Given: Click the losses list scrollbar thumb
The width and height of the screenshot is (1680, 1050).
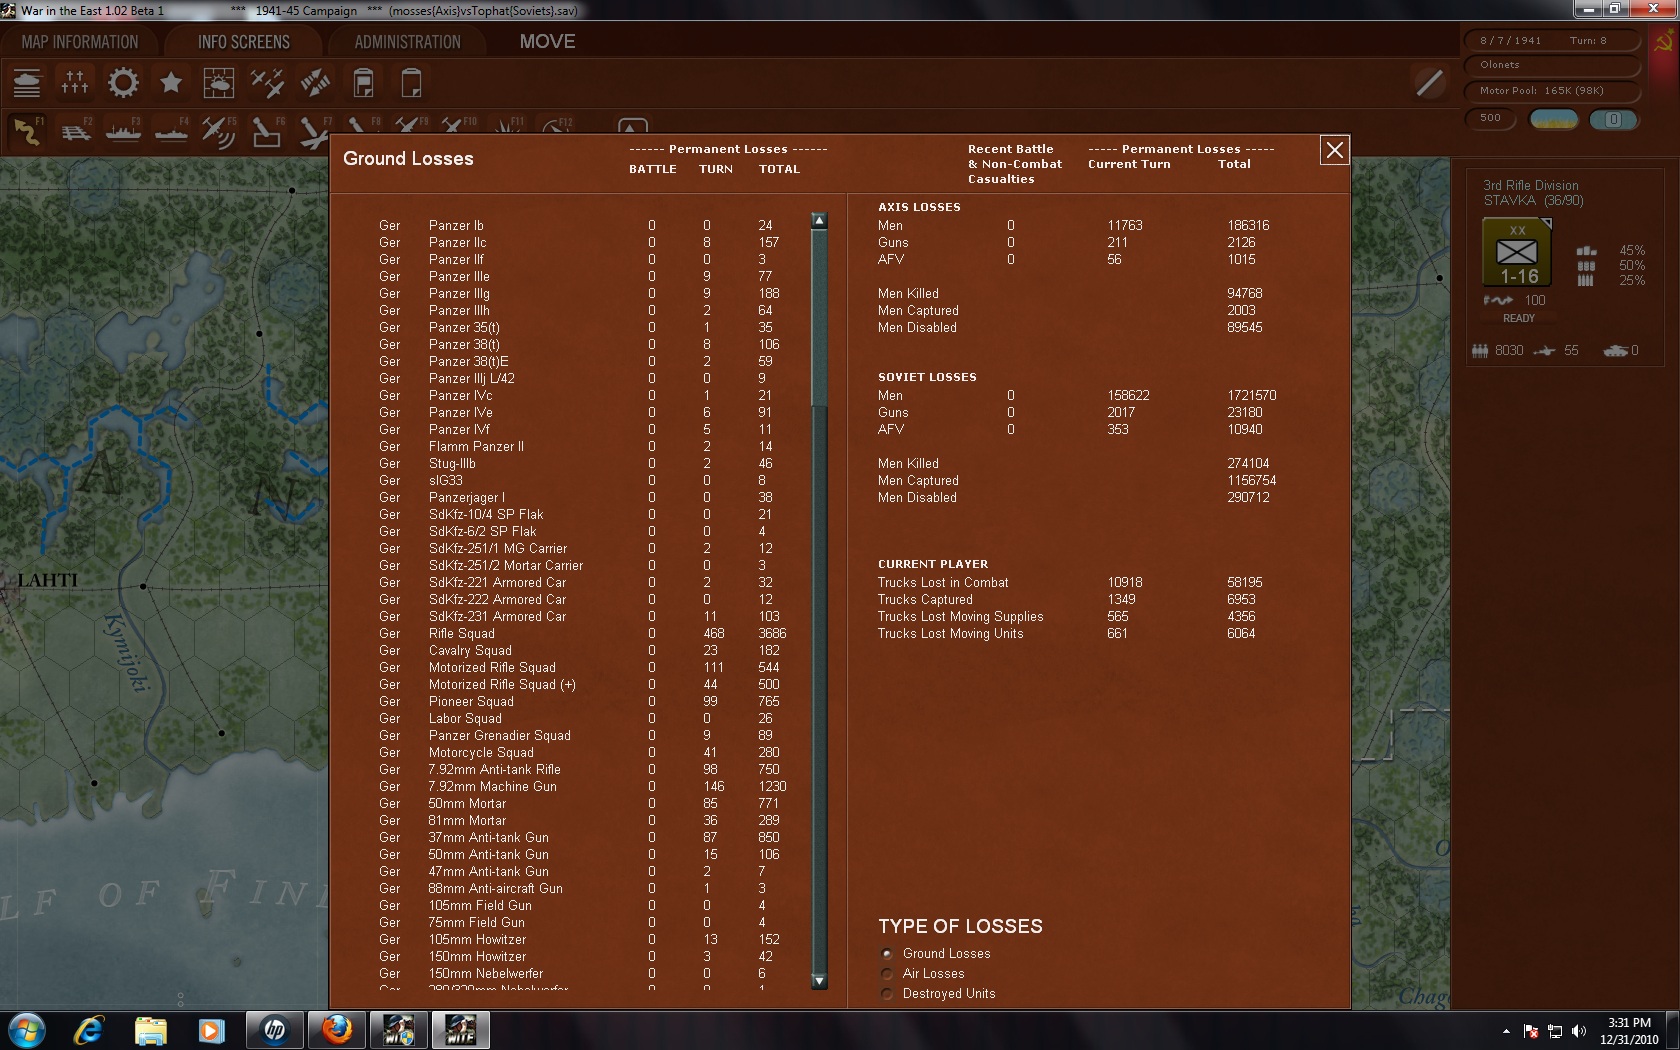Looking at the screenshot, I should tap(819, 318).
